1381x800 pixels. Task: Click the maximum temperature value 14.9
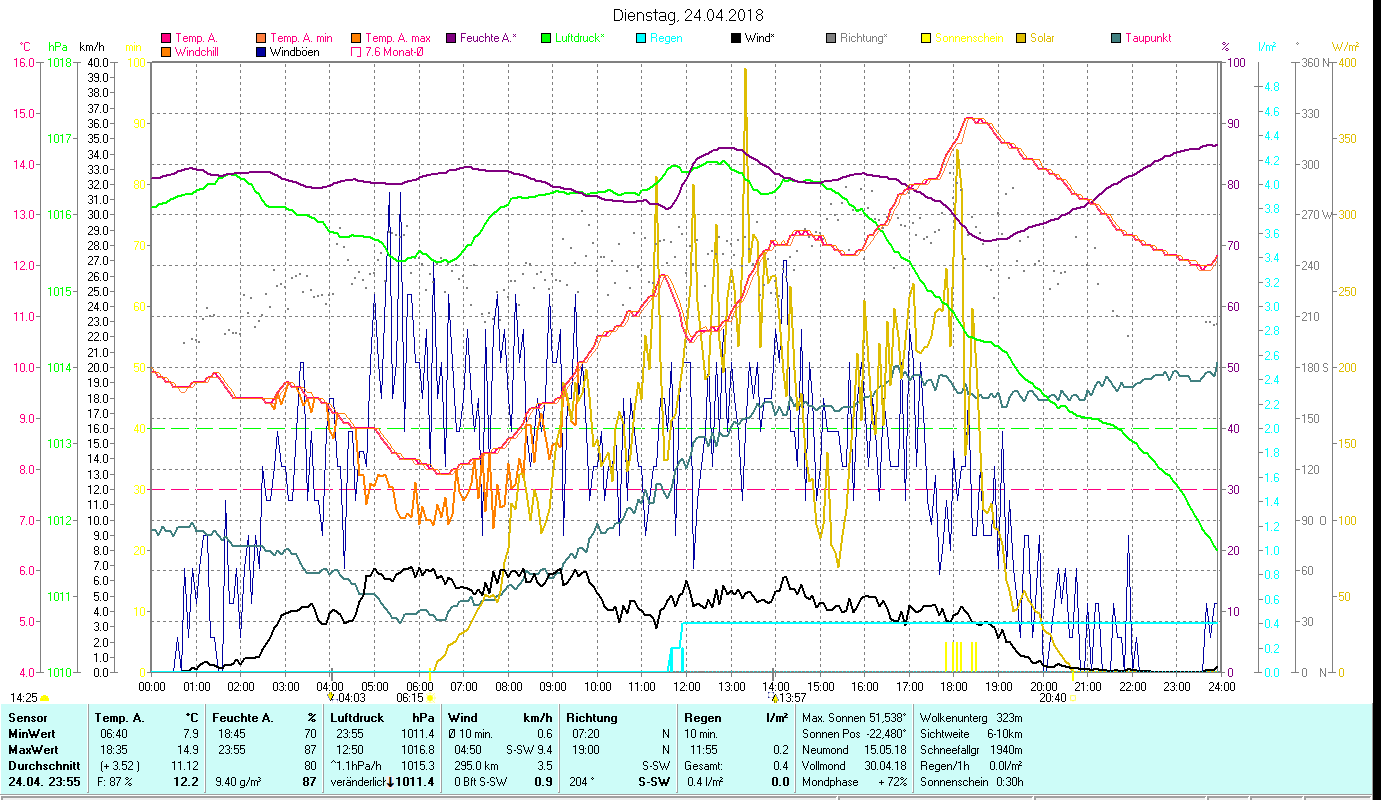coord(188,749)
